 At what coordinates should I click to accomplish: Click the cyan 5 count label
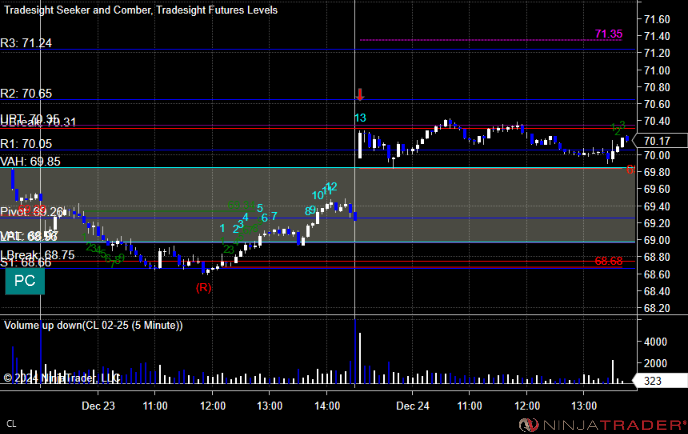[x=260, y=208]
